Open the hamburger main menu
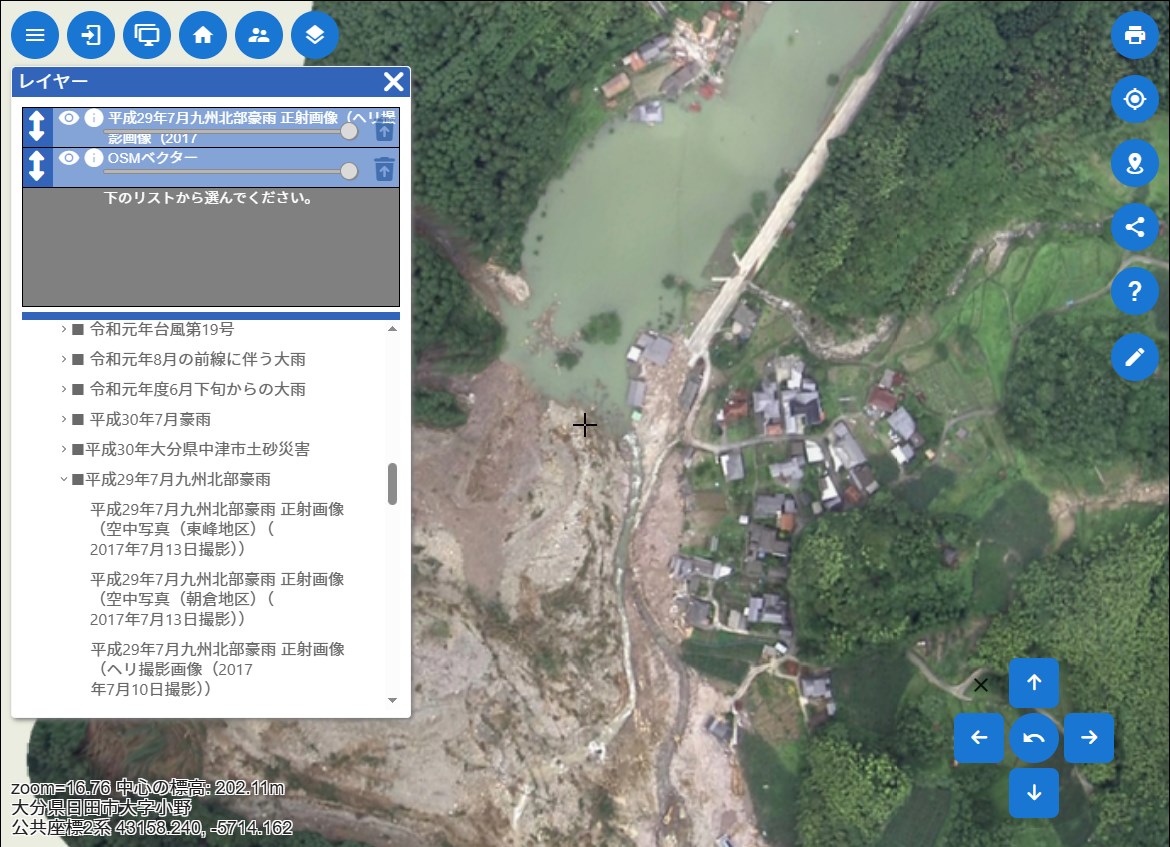The width and height of the screenshot is (1170, 847). [x=35, y=36]
